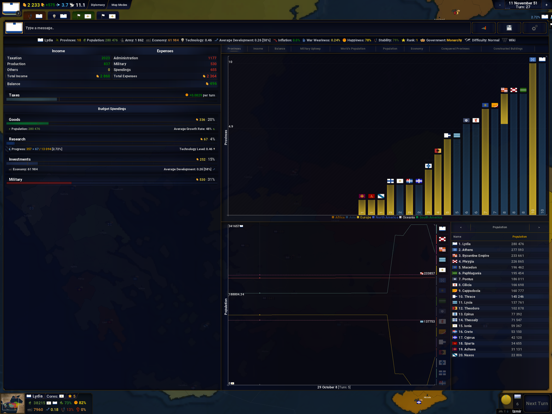Open the Constructed Buildings tab
The image size is (552, 414).
(x=508, y=49)
